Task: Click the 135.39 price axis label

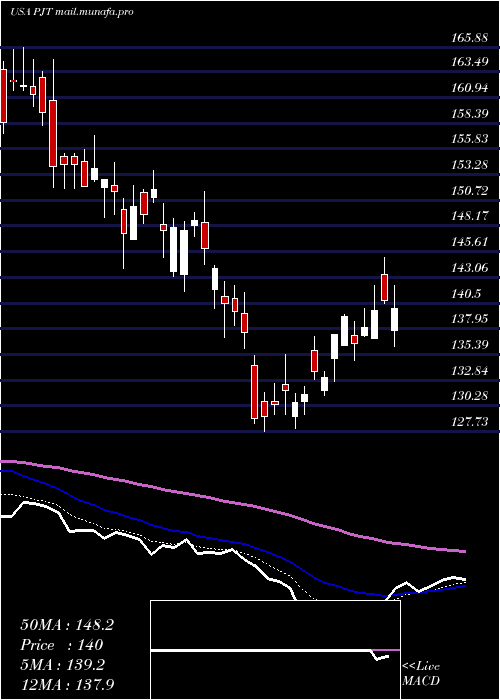Action: 469,345
